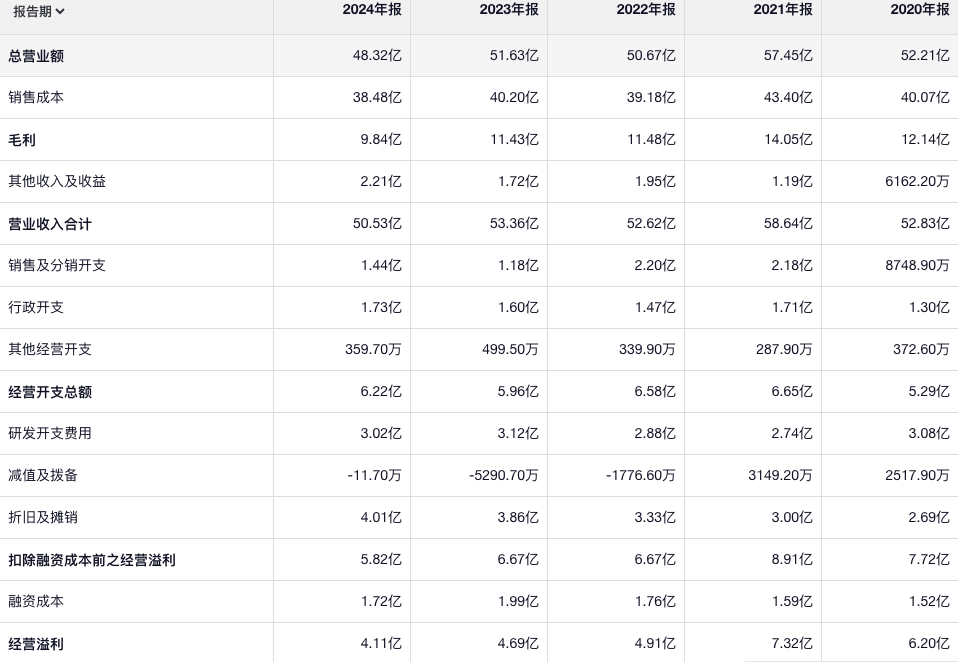
Task: Click the 经营溢利 row label
Action: click(x=36, y=644)
